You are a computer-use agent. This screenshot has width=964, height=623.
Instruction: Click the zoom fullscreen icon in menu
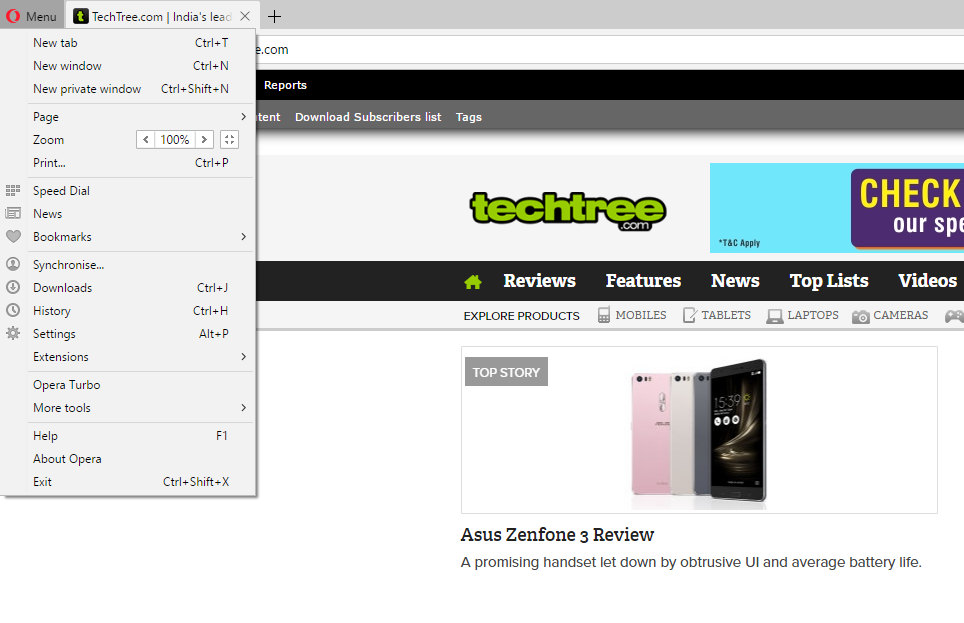pos(229,140)
